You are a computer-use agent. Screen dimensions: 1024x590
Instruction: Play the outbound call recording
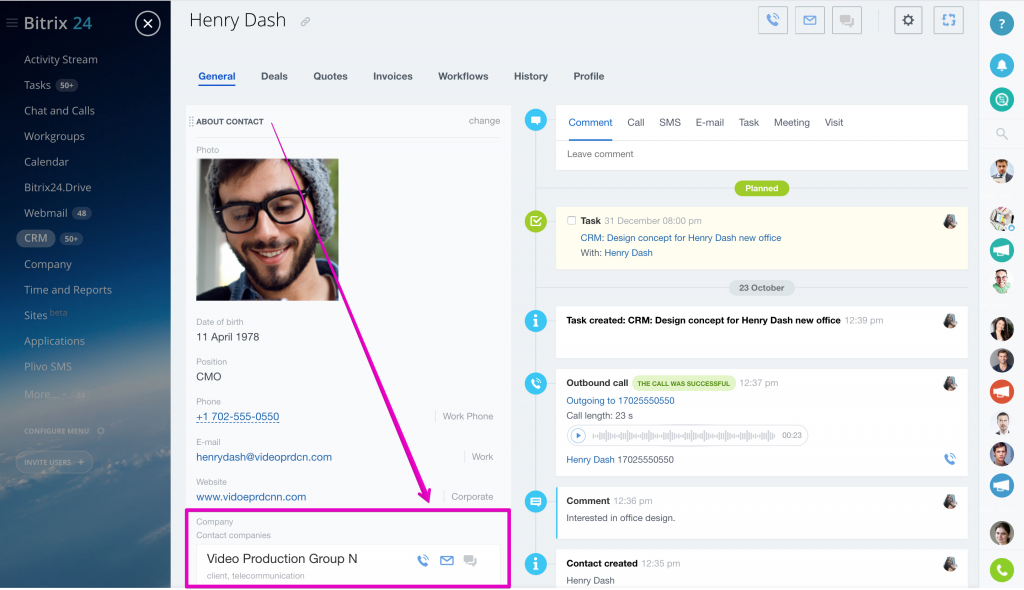(x=578, y=435)
